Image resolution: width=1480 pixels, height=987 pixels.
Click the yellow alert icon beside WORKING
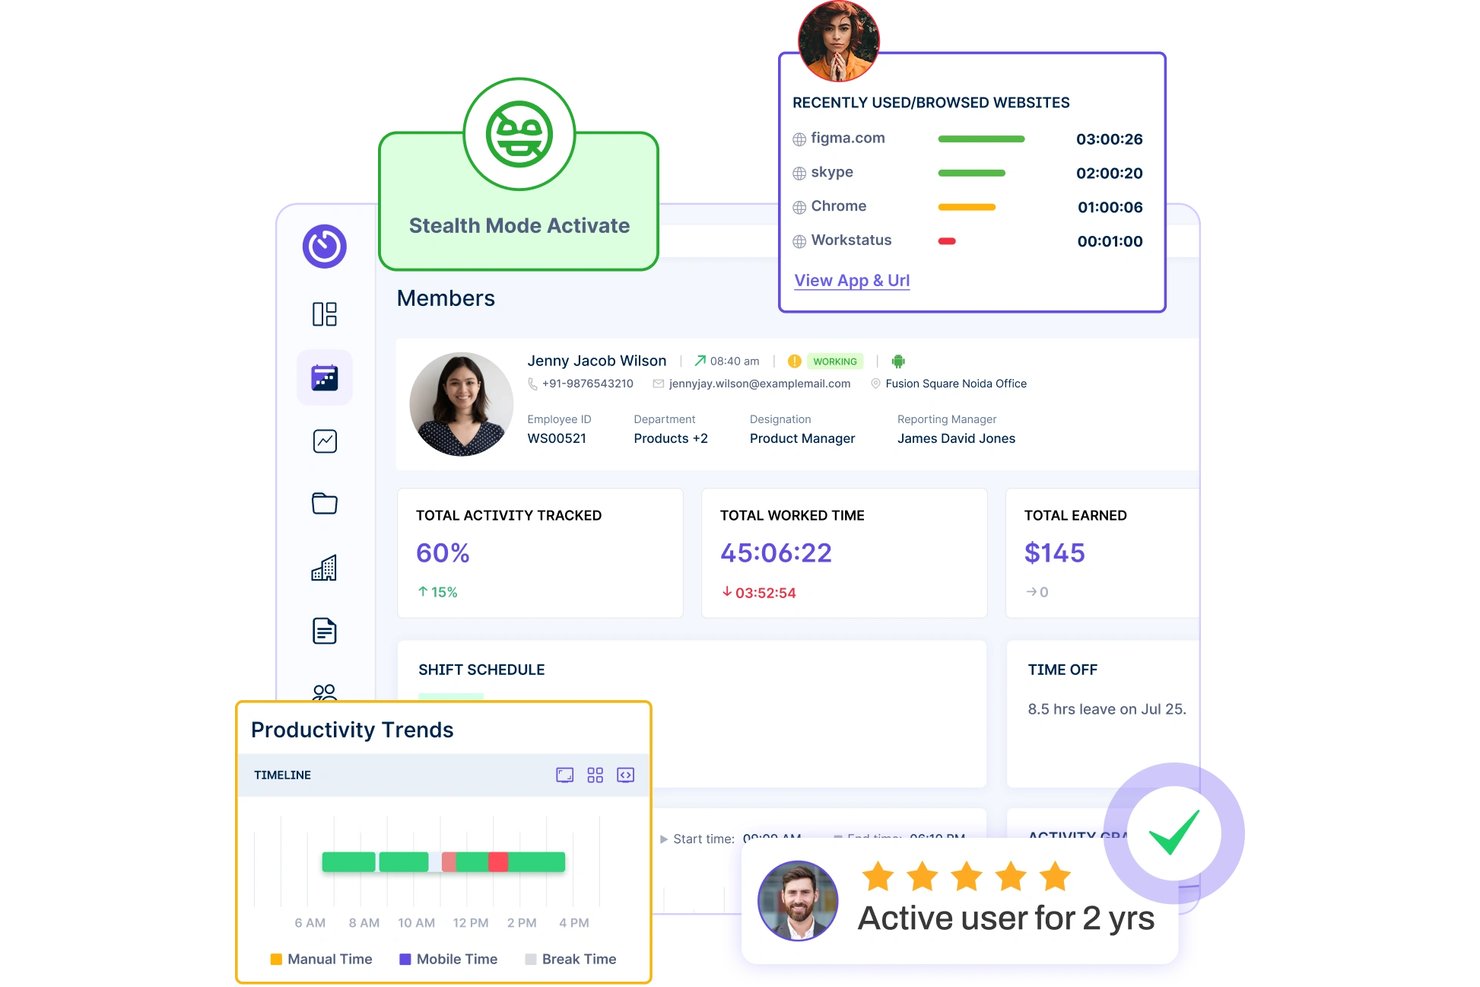(x=794, y=361)
